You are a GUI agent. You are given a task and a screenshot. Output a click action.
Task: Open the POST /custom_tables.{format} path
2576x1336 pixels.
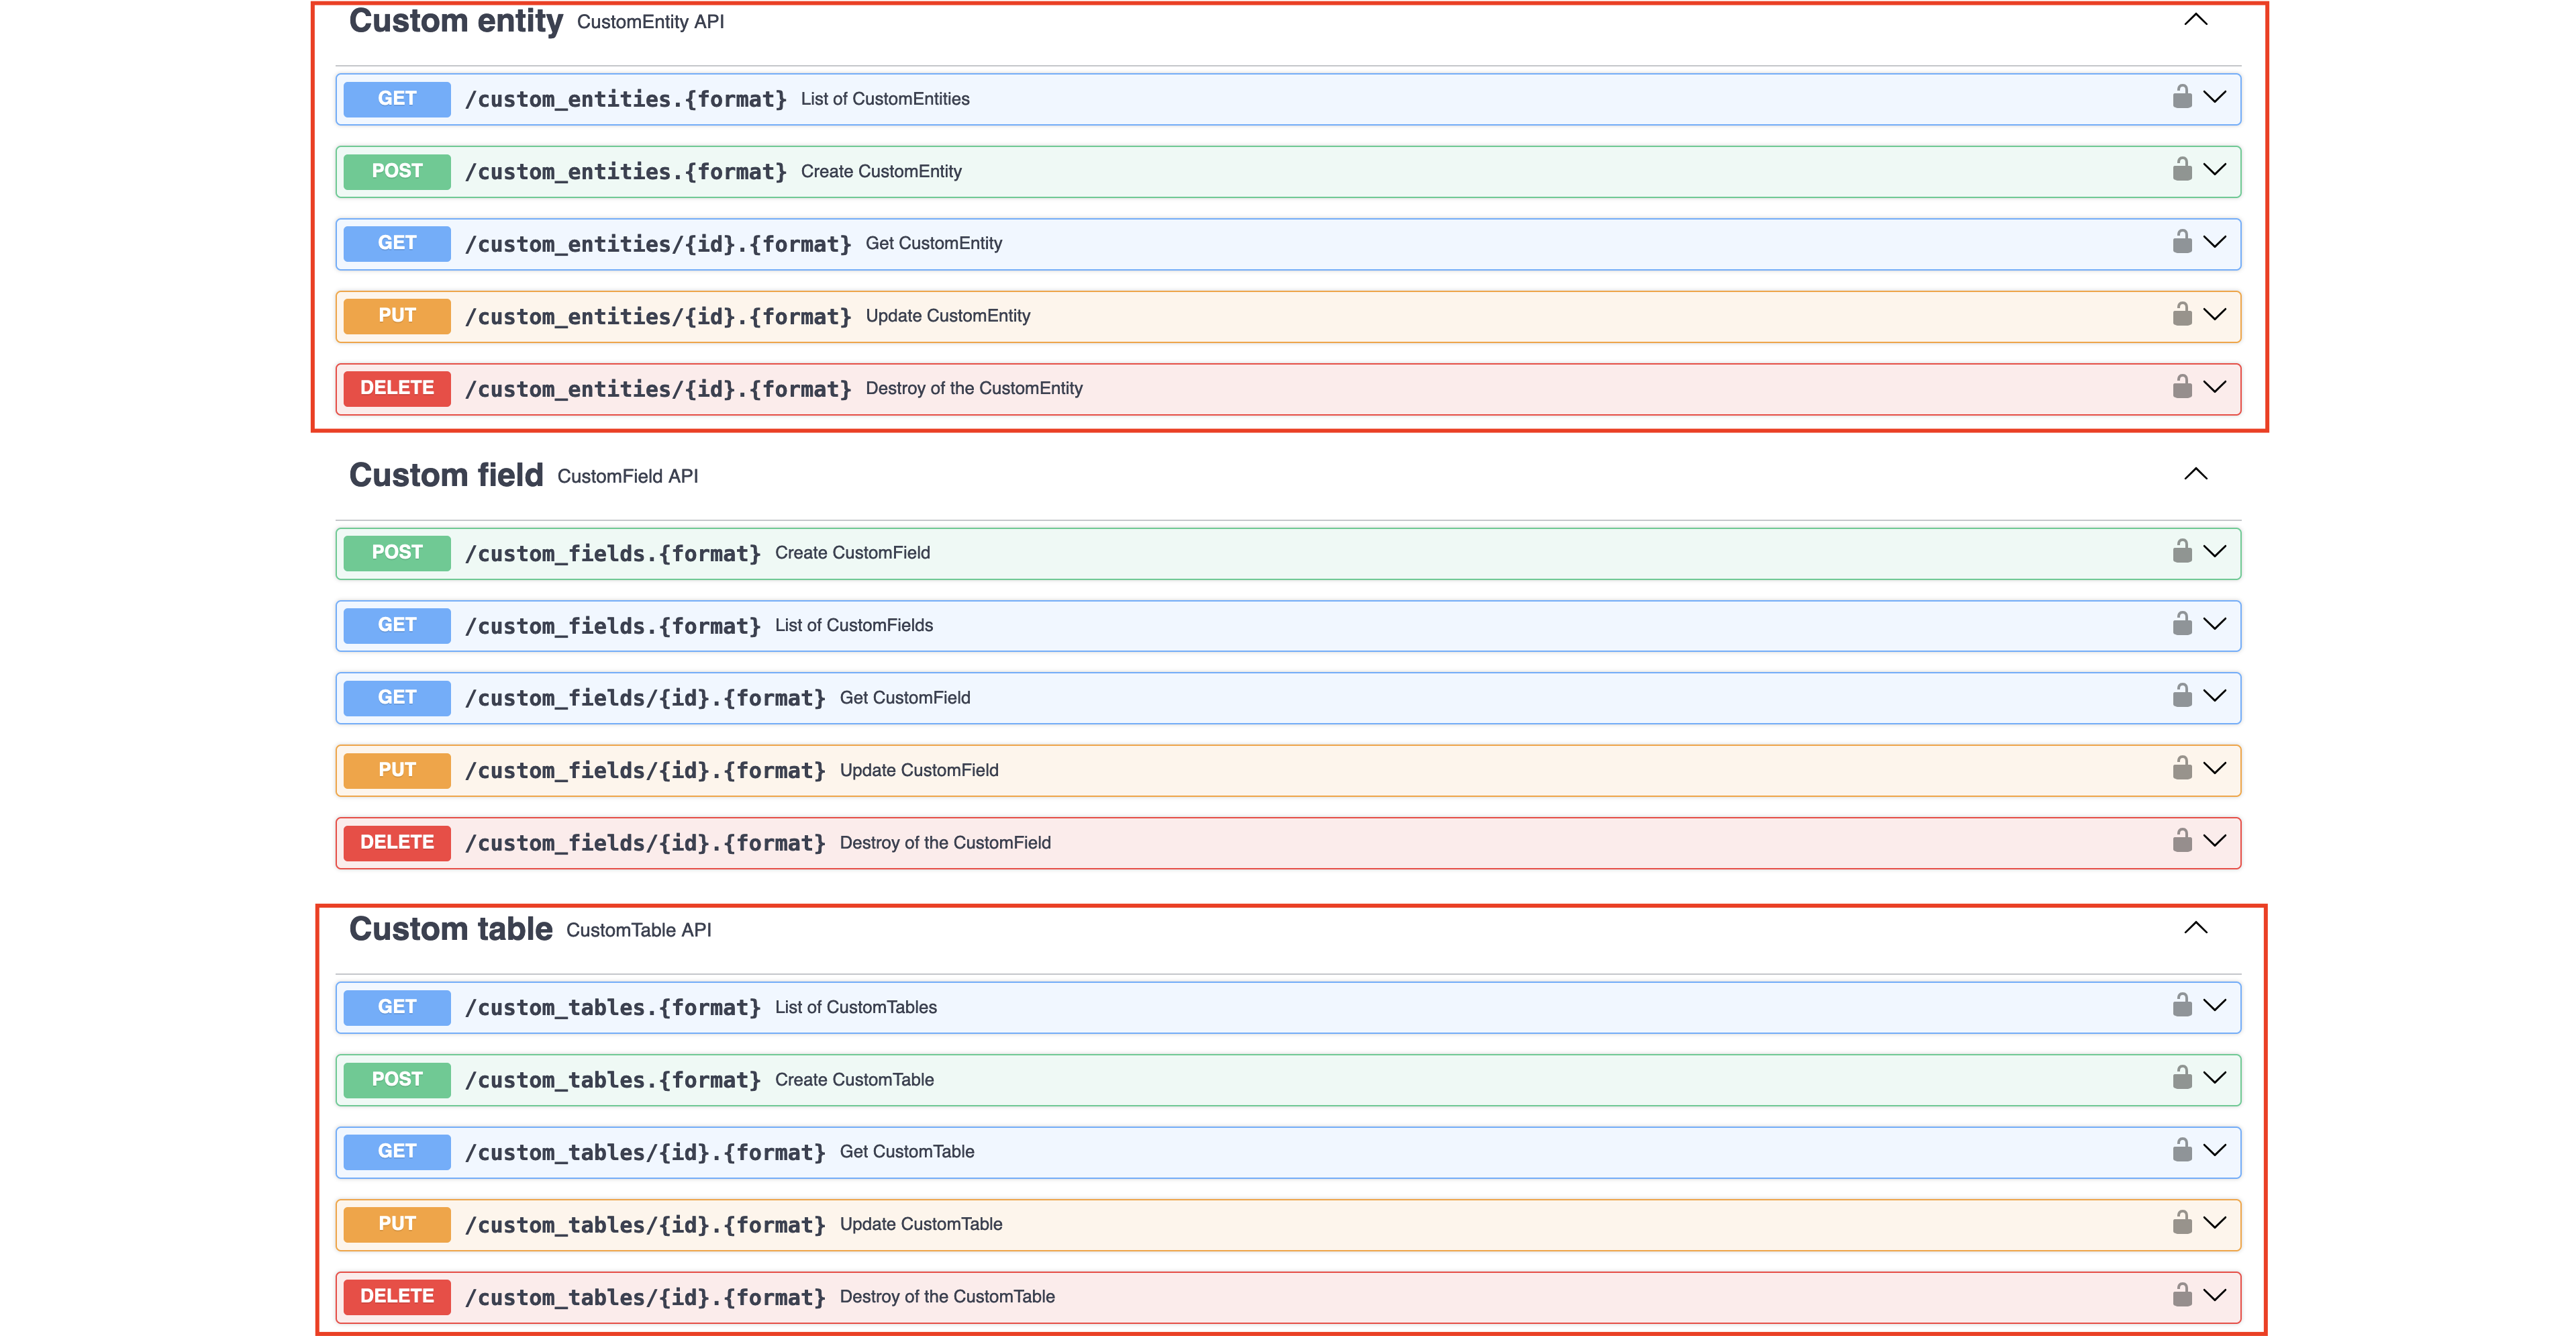coord(612,1080)
